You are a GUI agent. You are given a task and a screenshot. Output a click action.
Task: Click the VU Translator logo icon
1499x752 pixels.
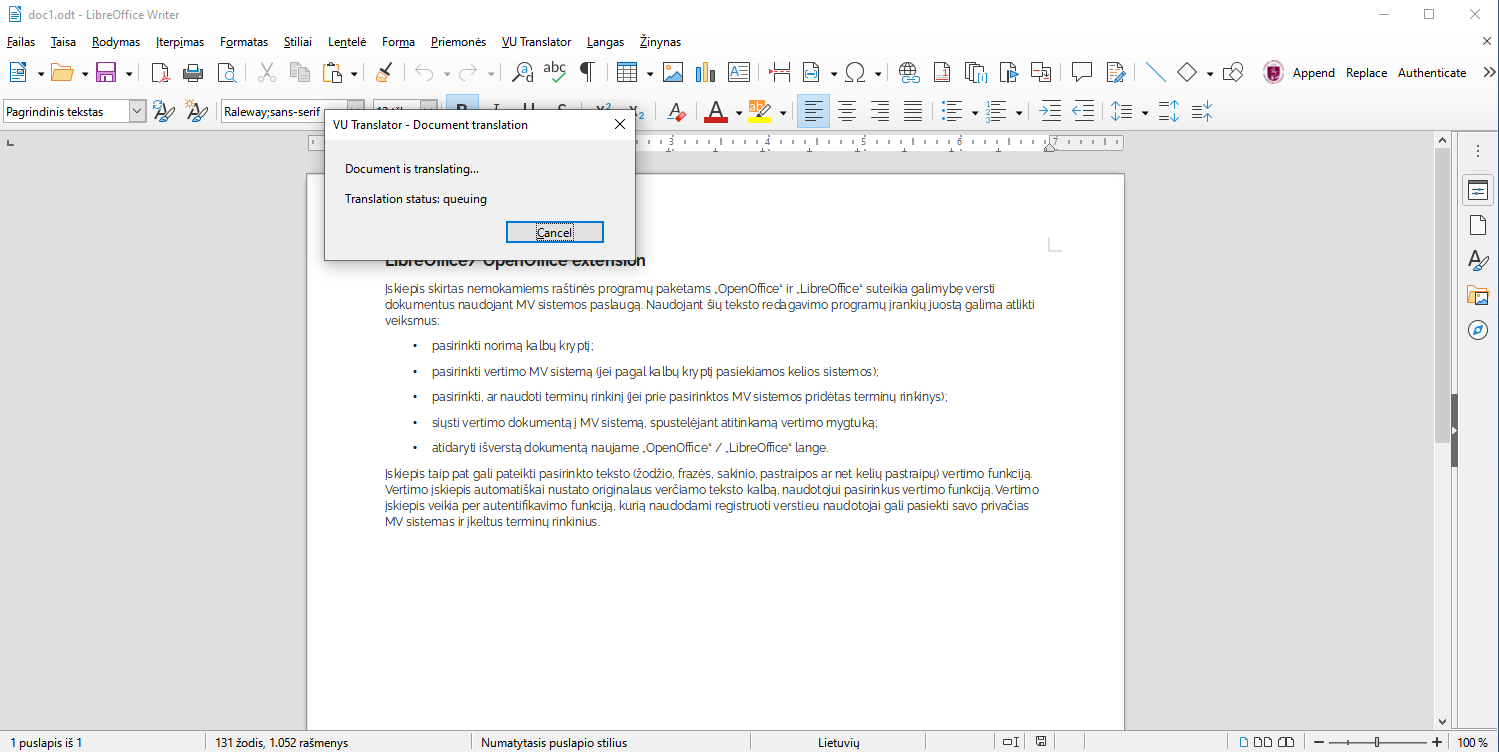pyautogui.click(x=1273, y=72)
